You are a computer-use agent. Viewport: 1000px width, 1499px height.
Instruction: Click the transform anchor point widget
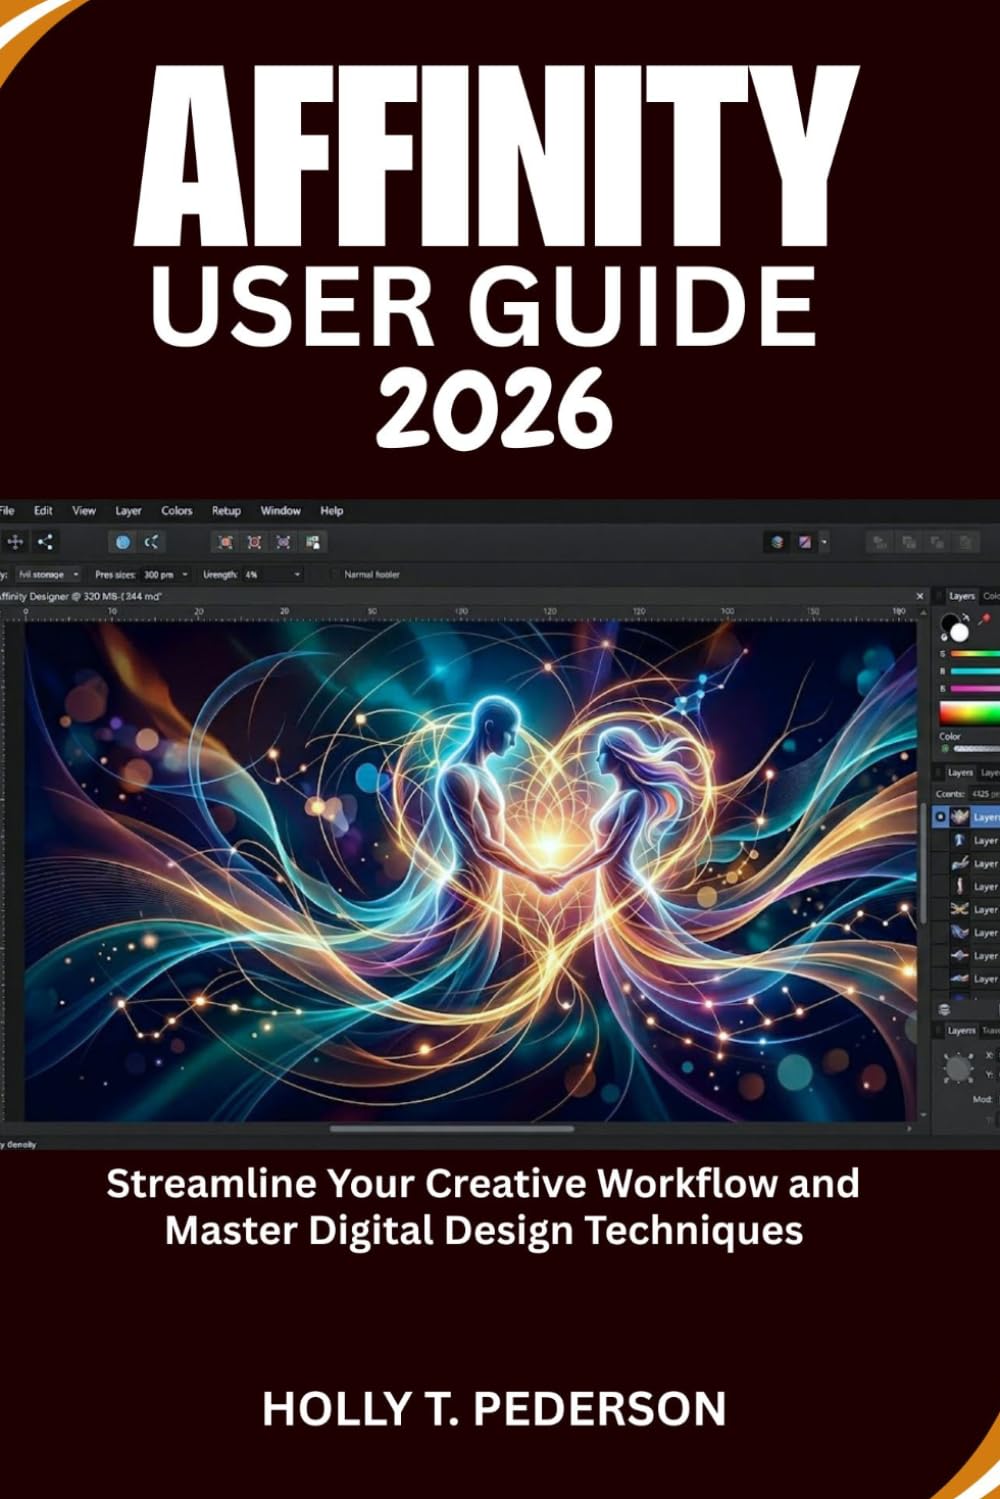tap(958, 1068)
